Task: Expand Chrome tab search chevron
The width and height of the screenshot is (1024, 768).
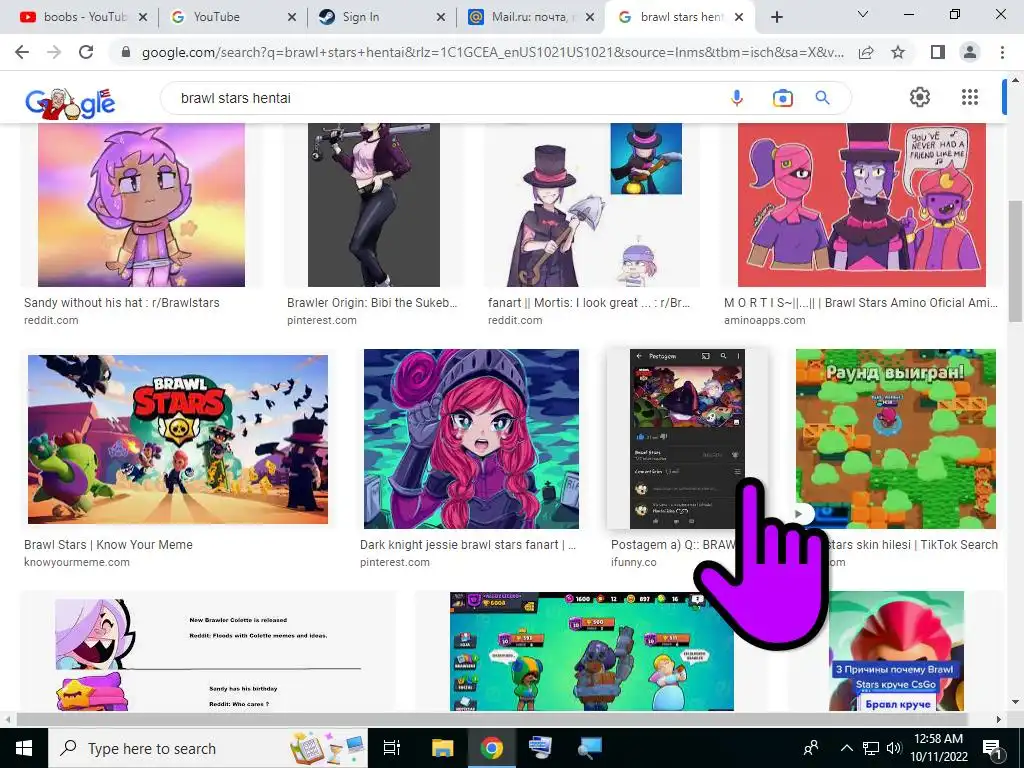Action: (863, 14)
